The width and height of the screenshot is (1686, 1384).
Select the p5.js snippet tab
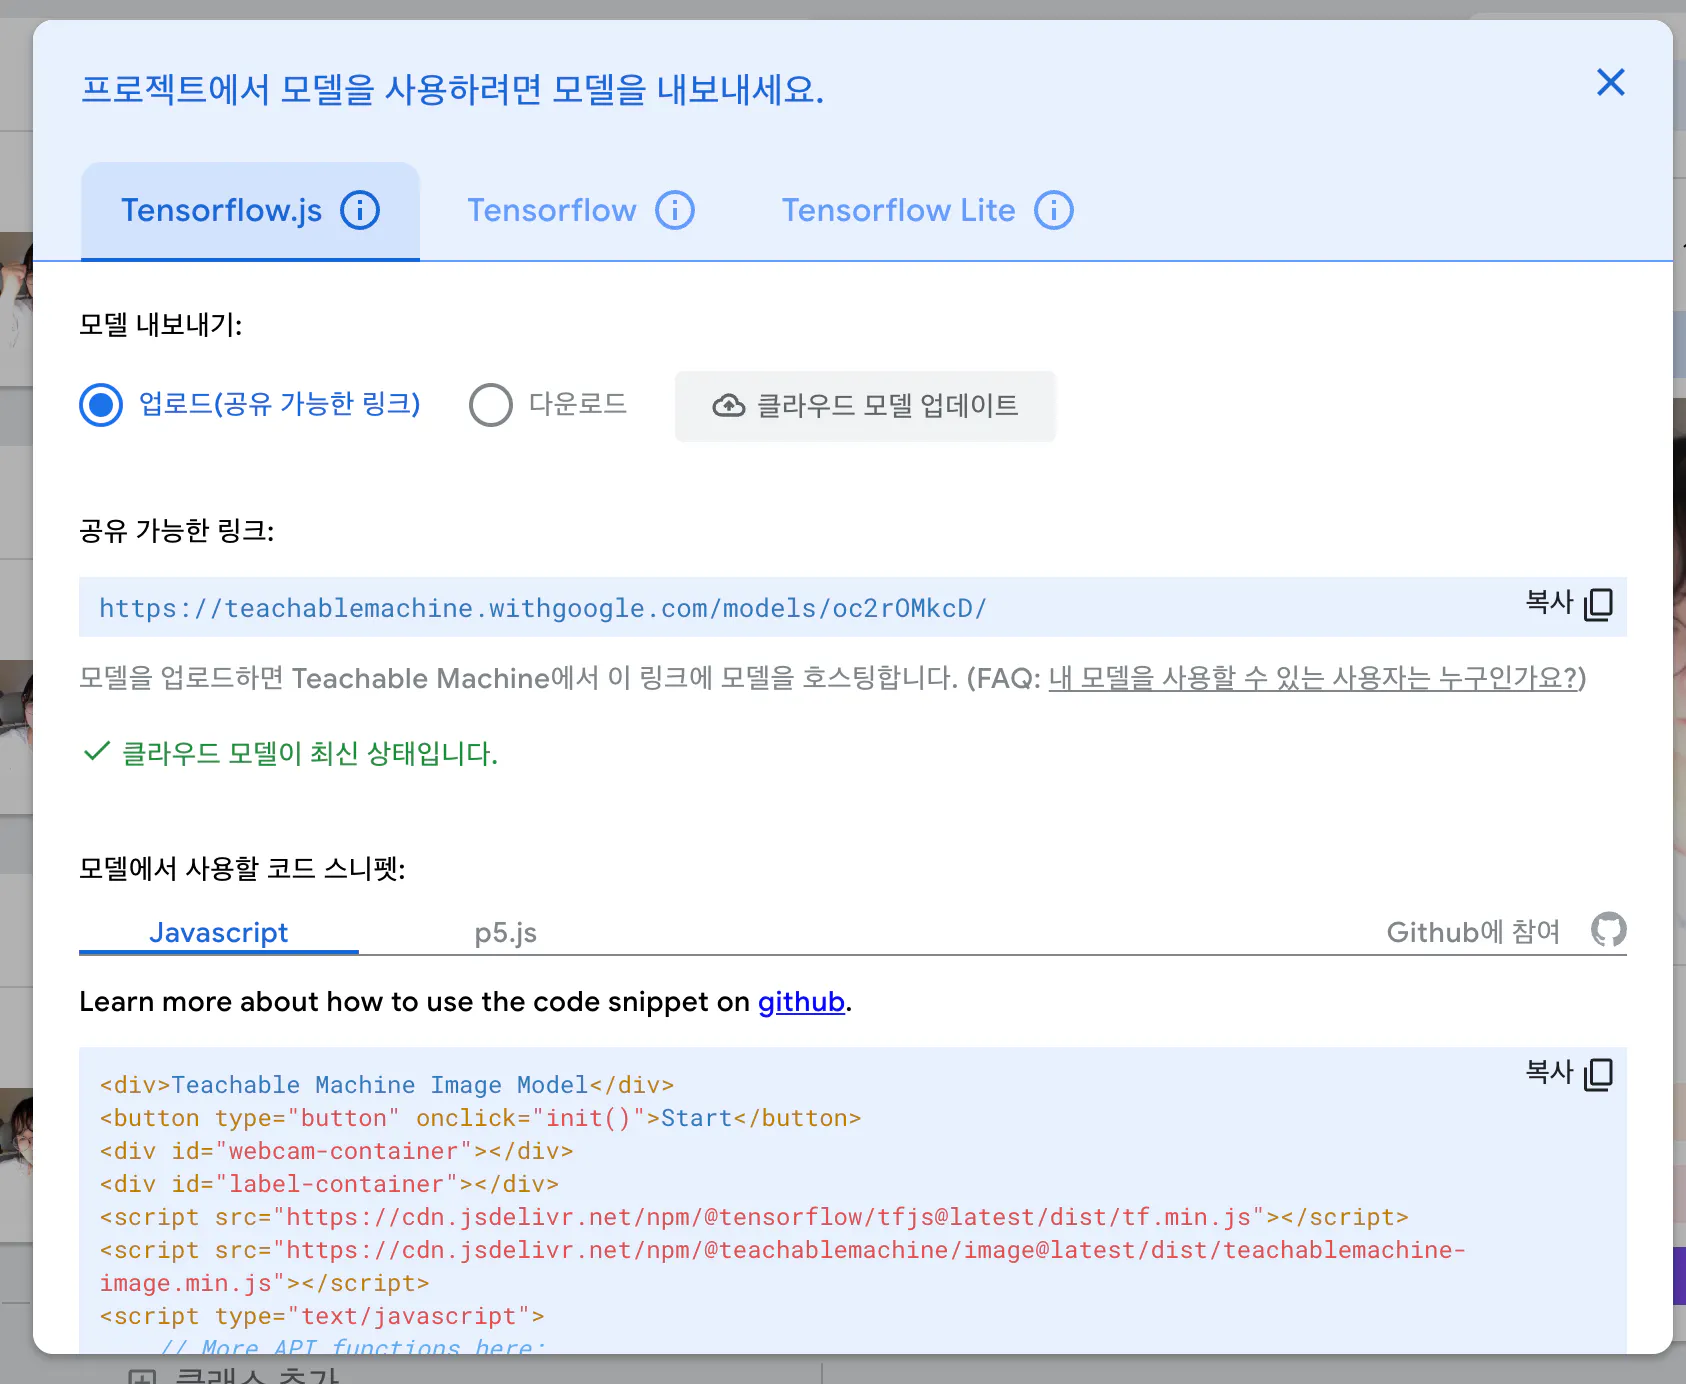pos(505,932)
